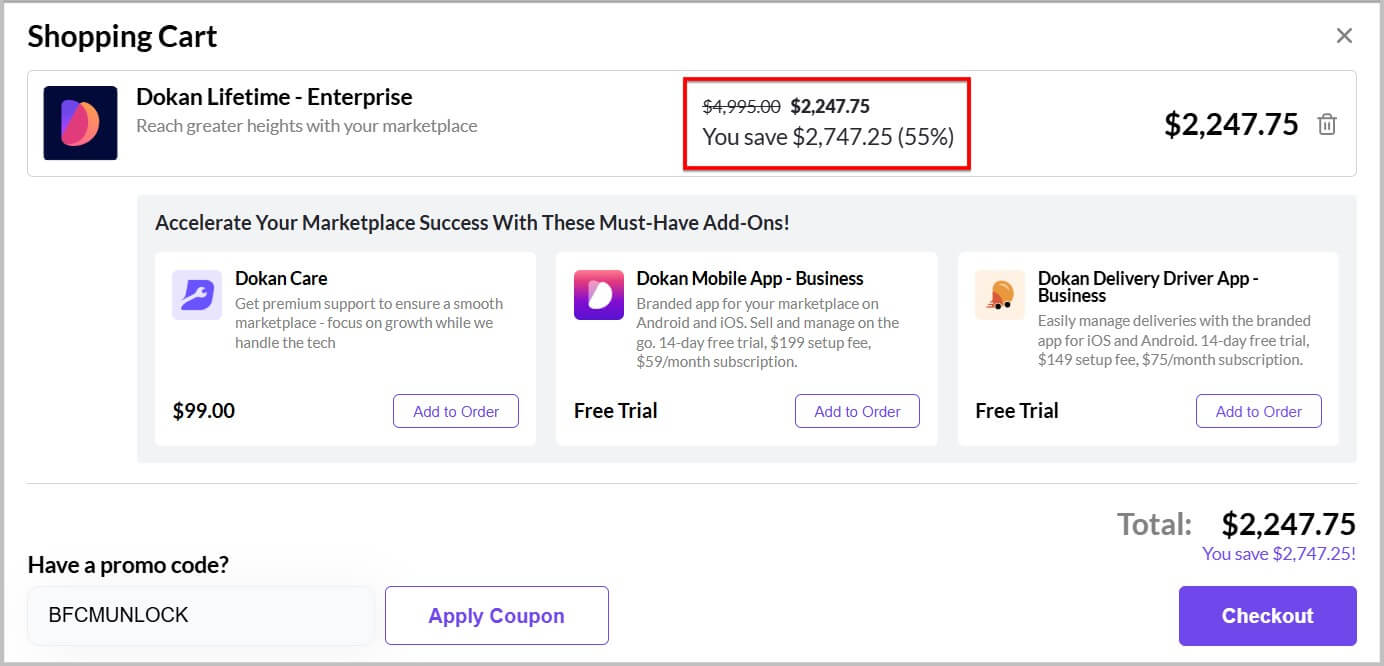Add Dokan Mobile App to order
This screenshot has height=666, width=1384.
857,411
